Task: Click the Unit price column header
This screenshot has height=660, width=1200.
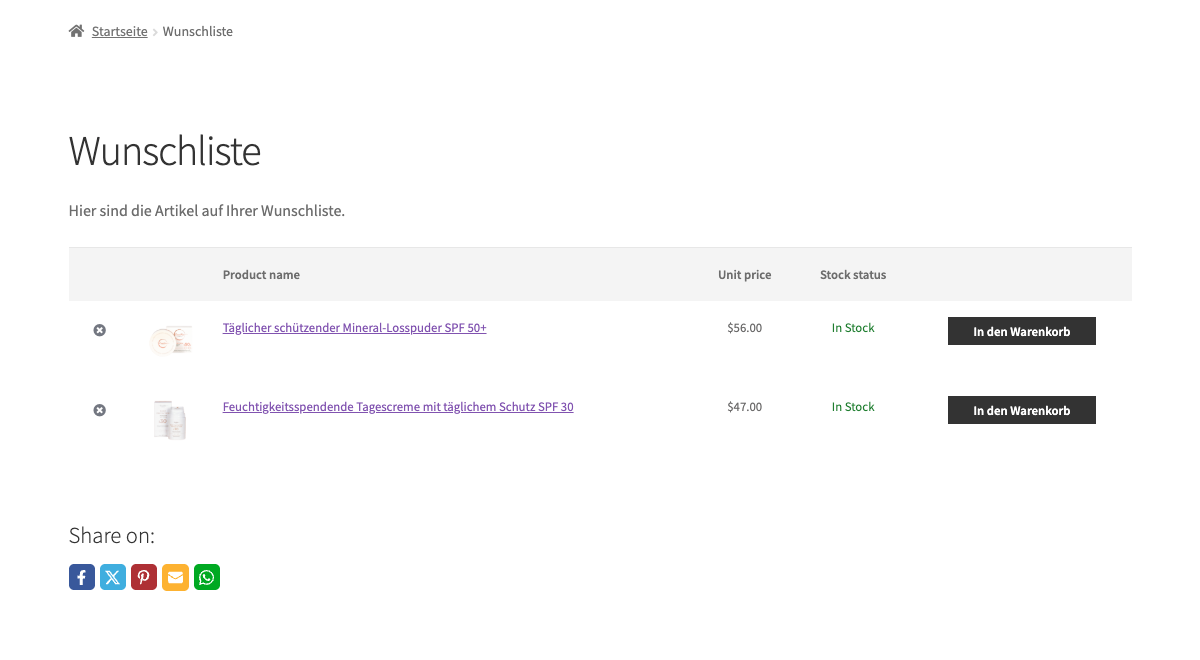Action: point(744,274)
